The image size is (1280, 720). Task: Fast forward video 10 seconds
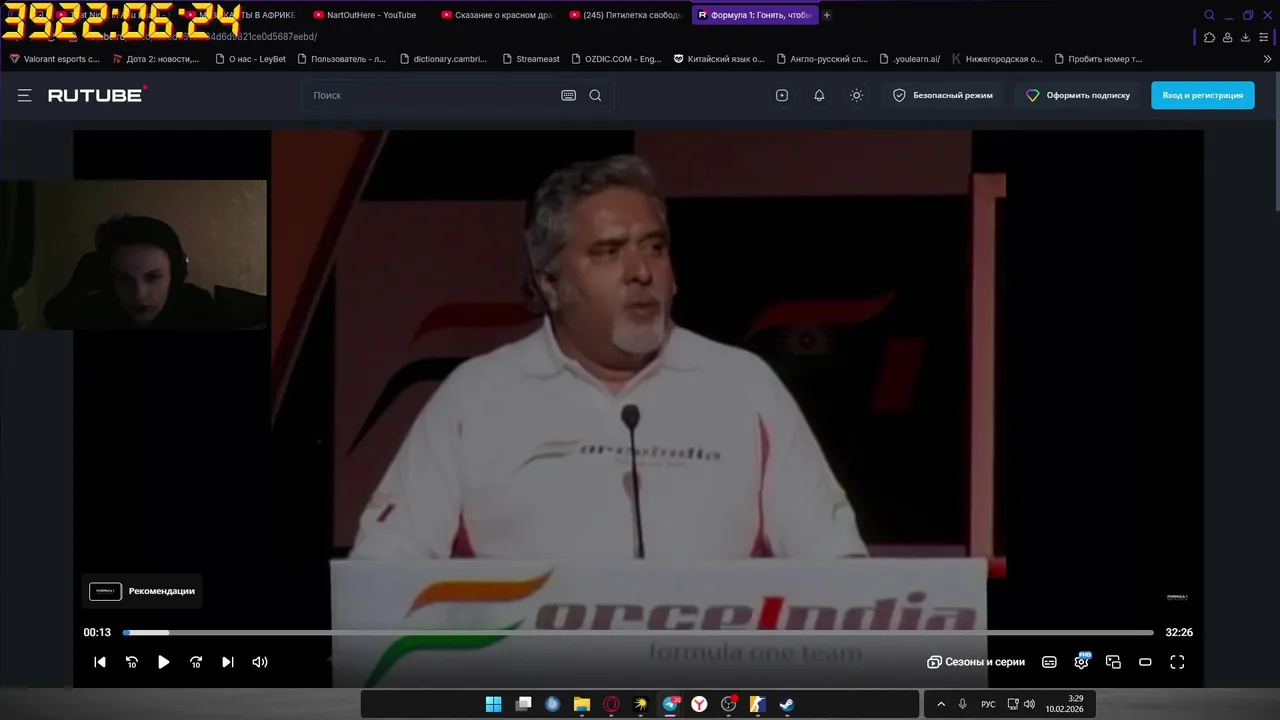(196, 662)
